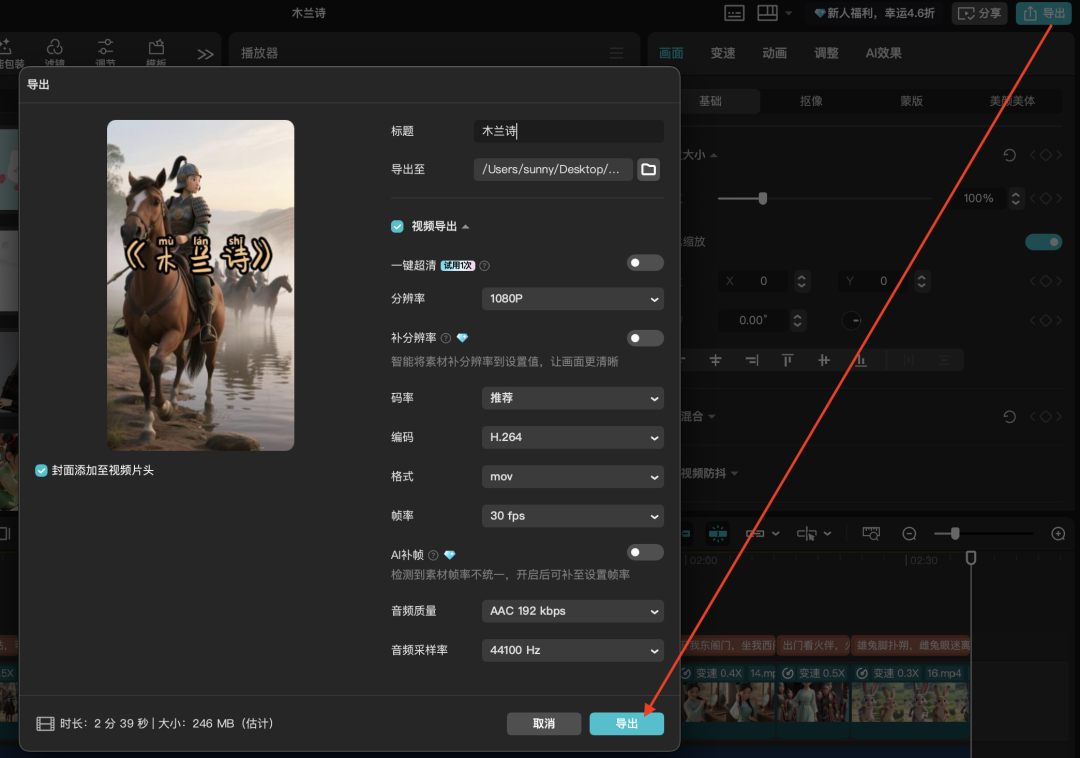Click the timeline zoom out magnifier

(909, 534)
